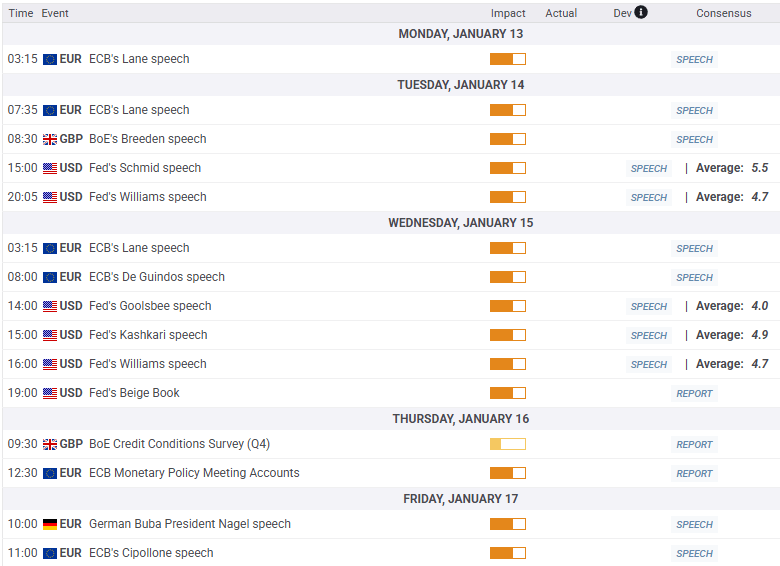This screenshot has height=566, width=780.
Task: Open Wednesday 16:00 Fed's Williams speech event
Action: [148, 364]
